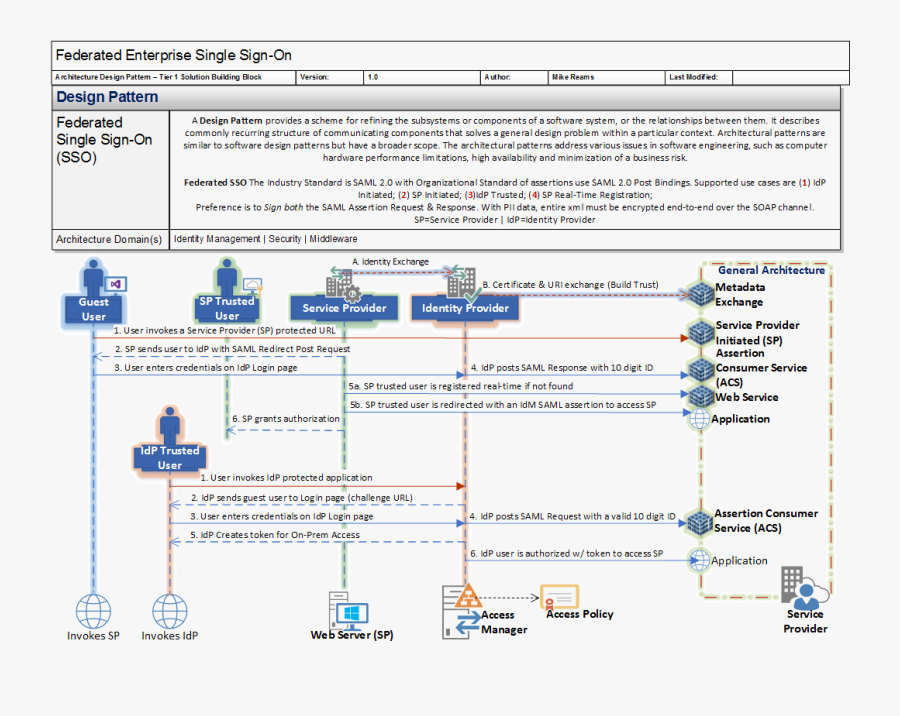Image resolution: width=900 pixels, height=716 pixels.
Task: Select the Invokes SP globe icon
Action: click(93, 610)
